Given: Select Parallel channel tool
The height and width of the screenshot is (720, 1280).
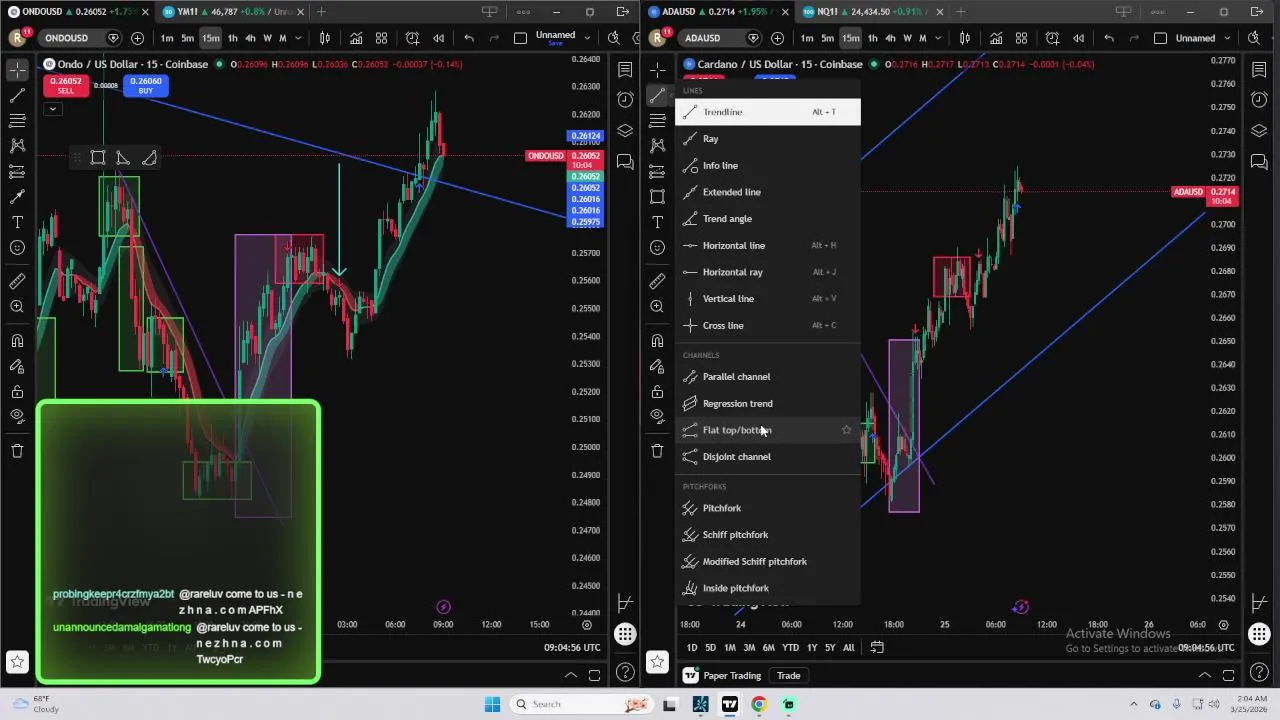Looking at the screenshot, I should (x=767, y=377).
